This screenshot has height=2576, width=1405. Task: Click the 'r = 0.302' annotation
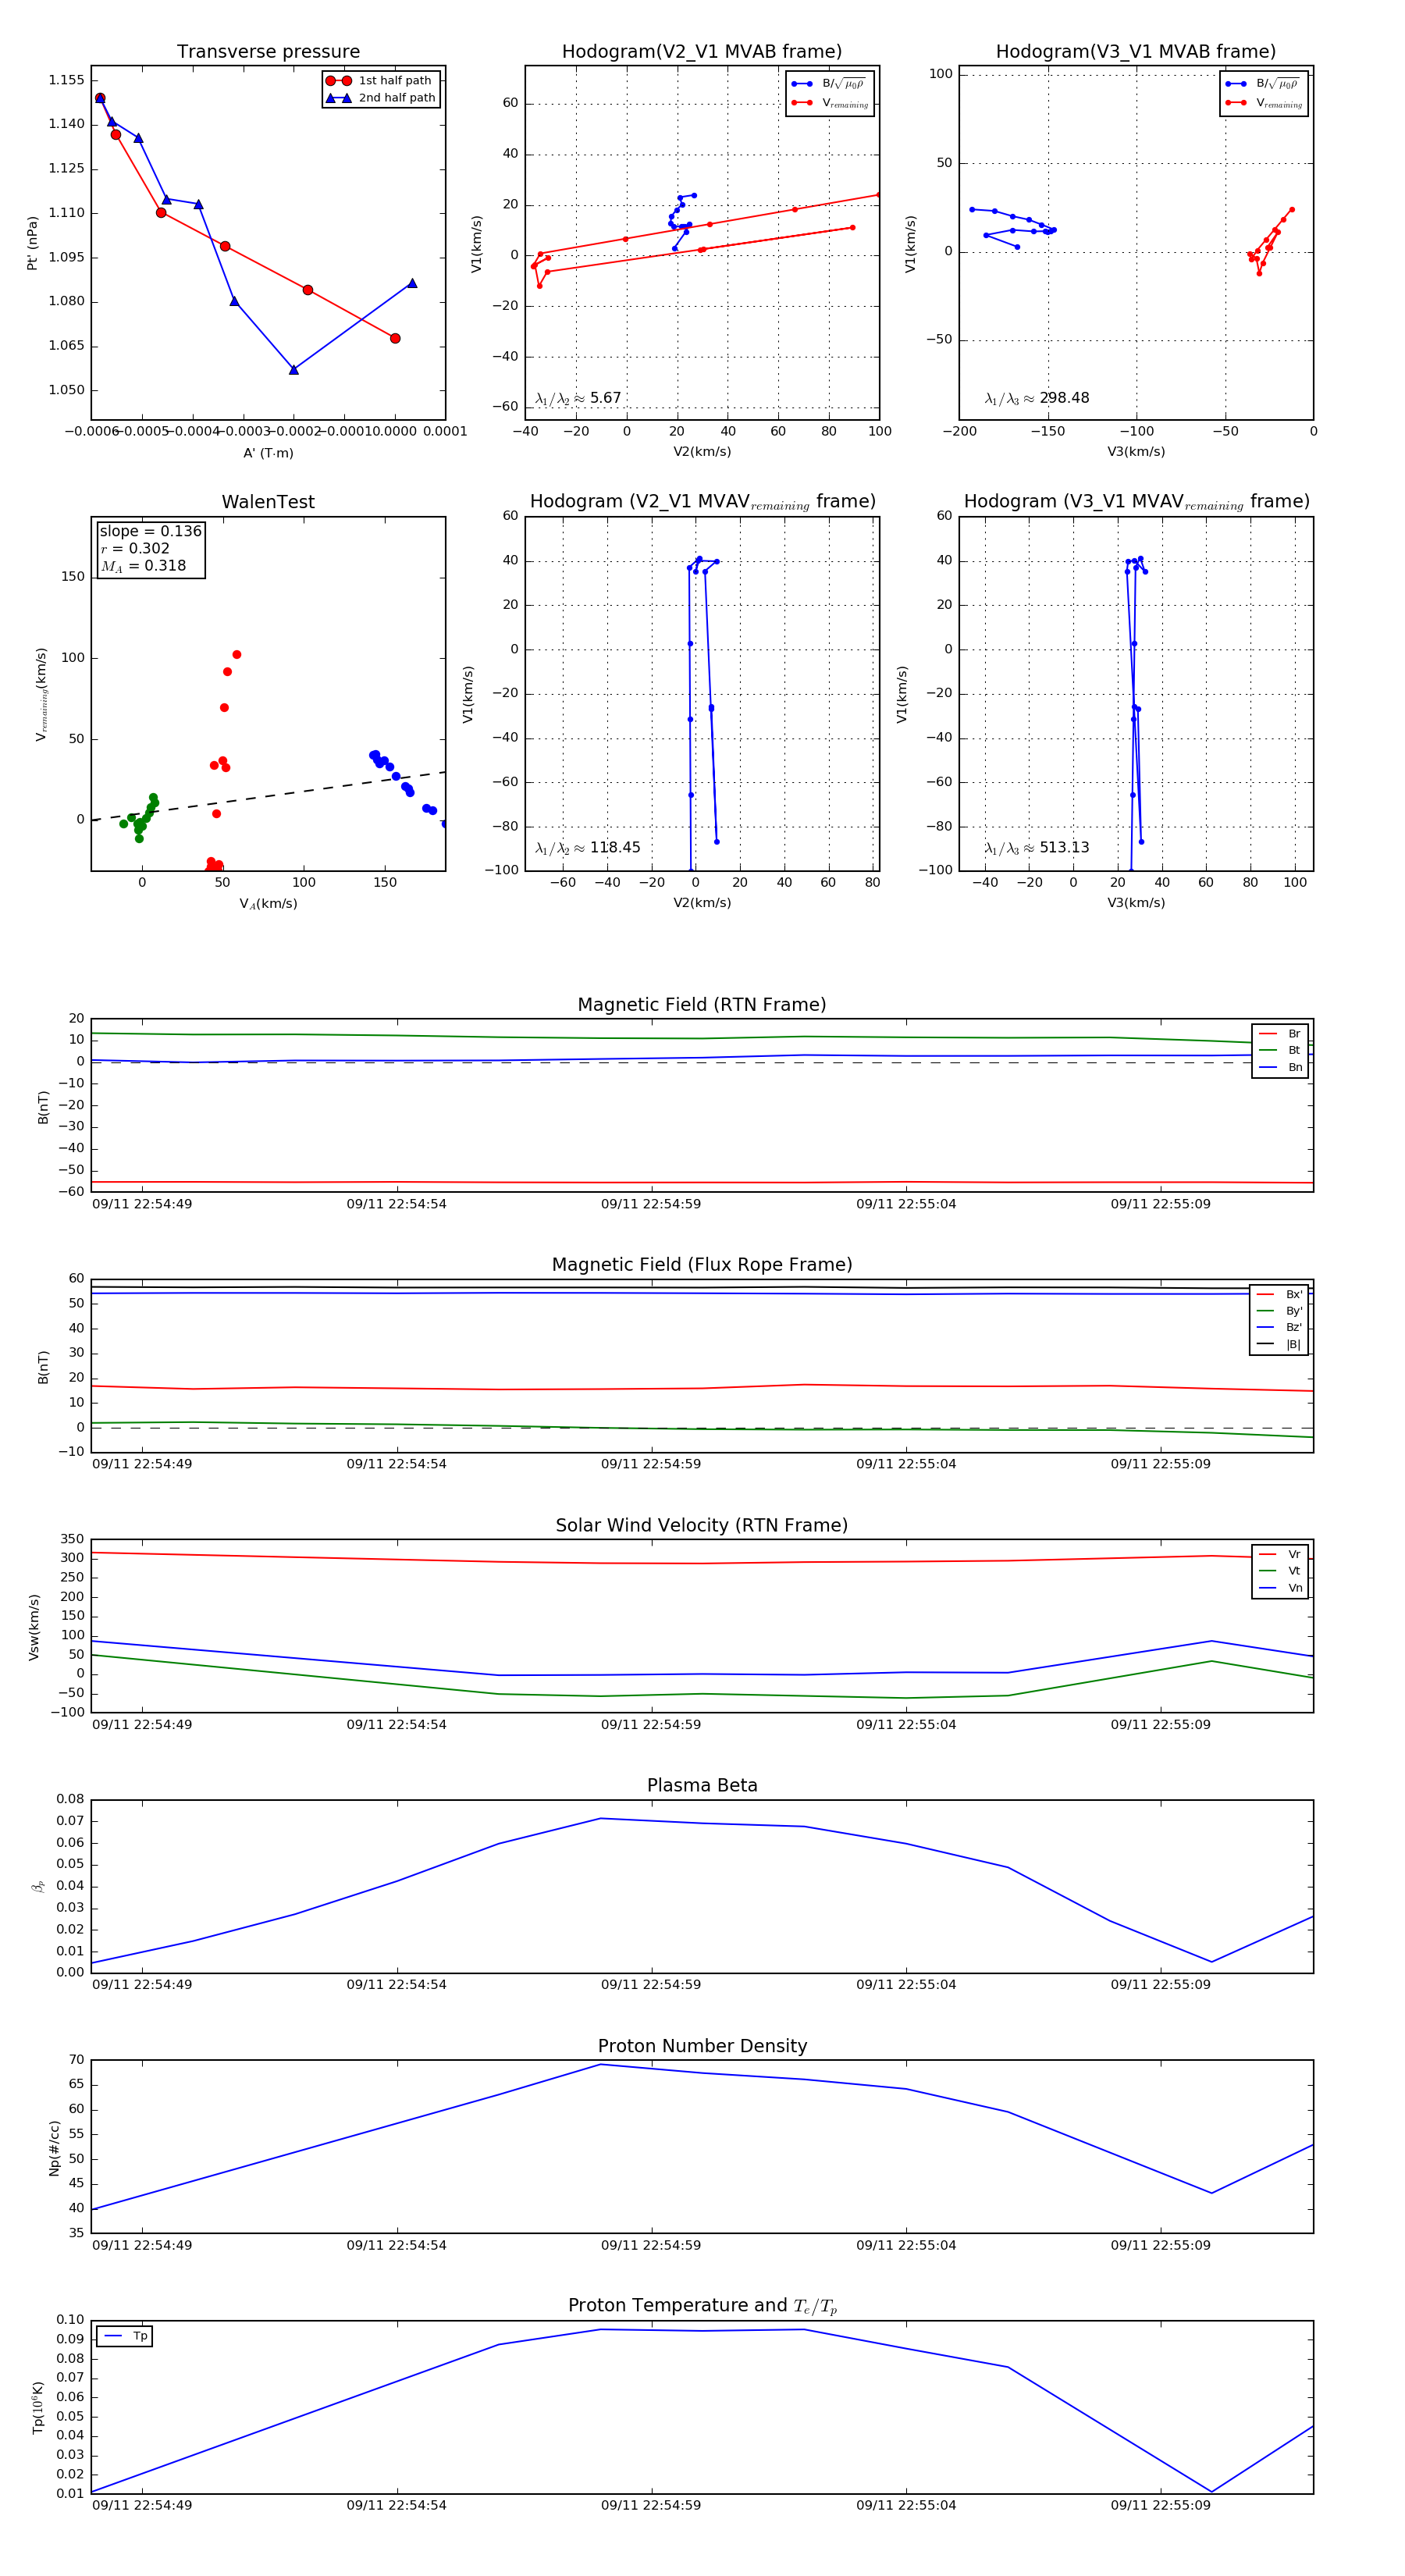[135, 548]
